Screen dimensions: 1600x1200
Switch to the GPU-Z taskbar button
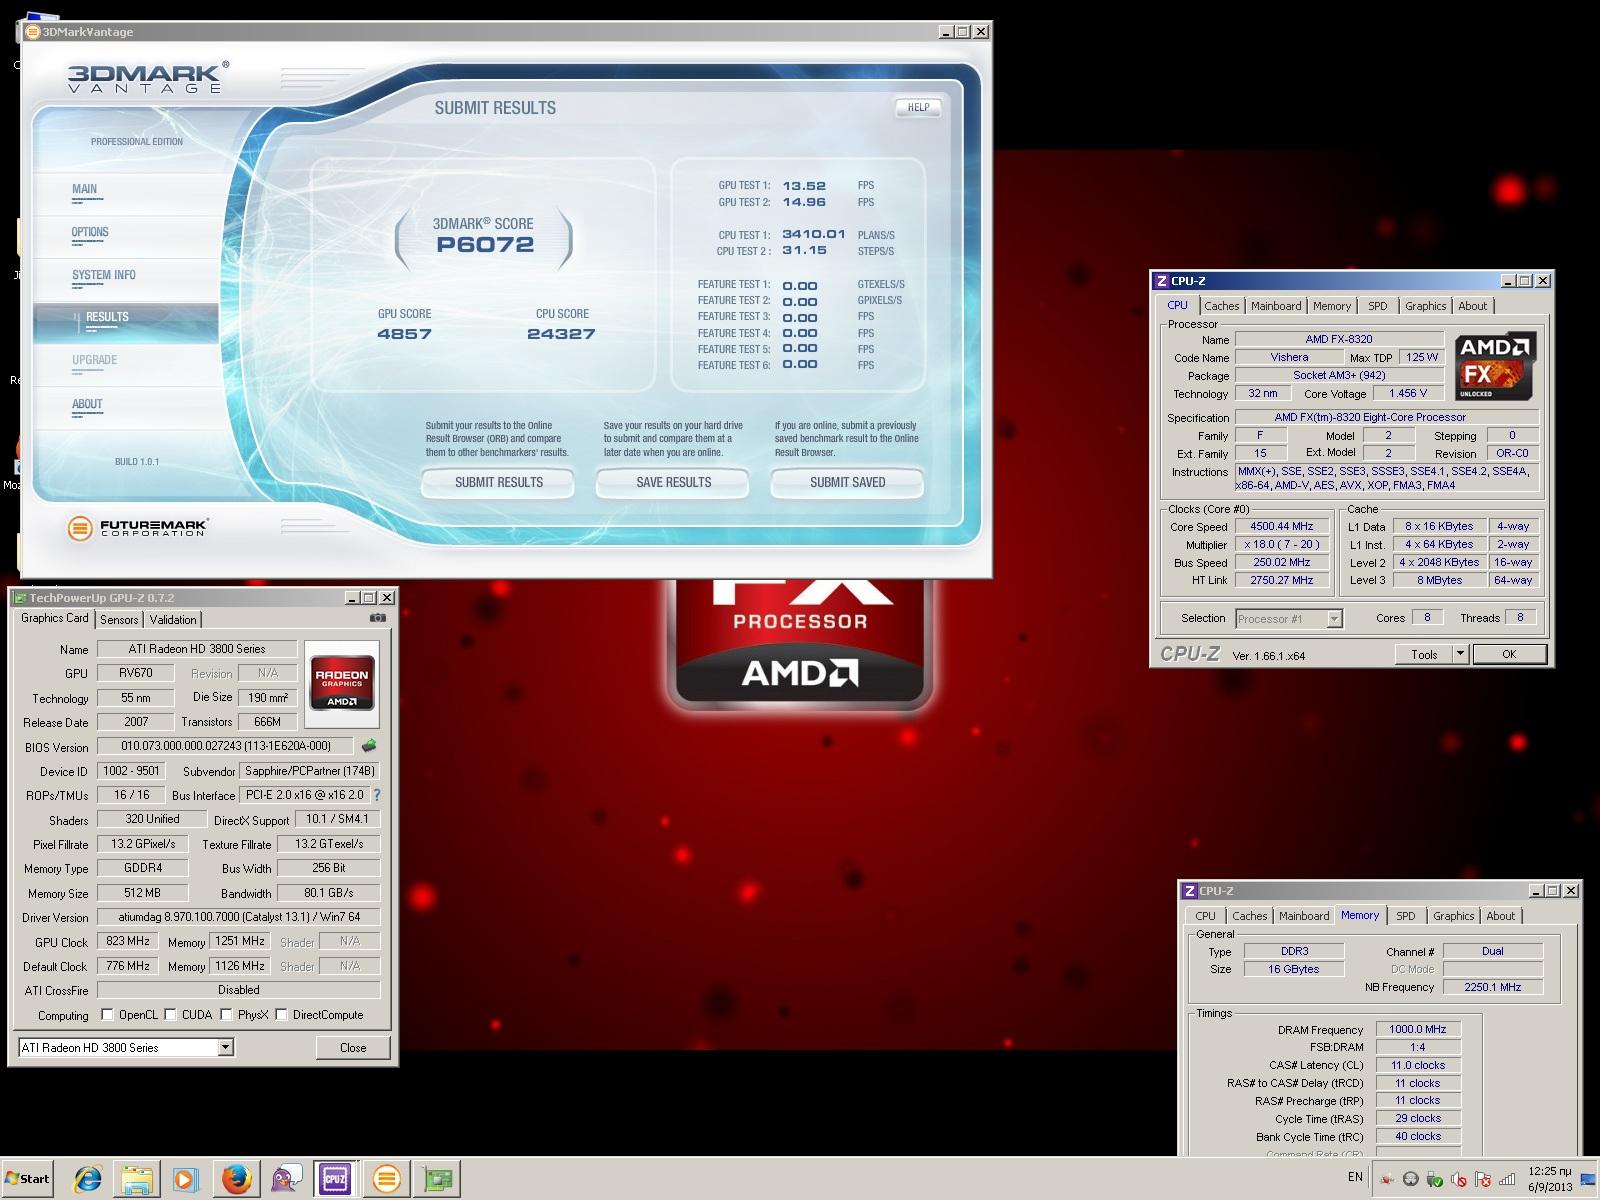437,1179
